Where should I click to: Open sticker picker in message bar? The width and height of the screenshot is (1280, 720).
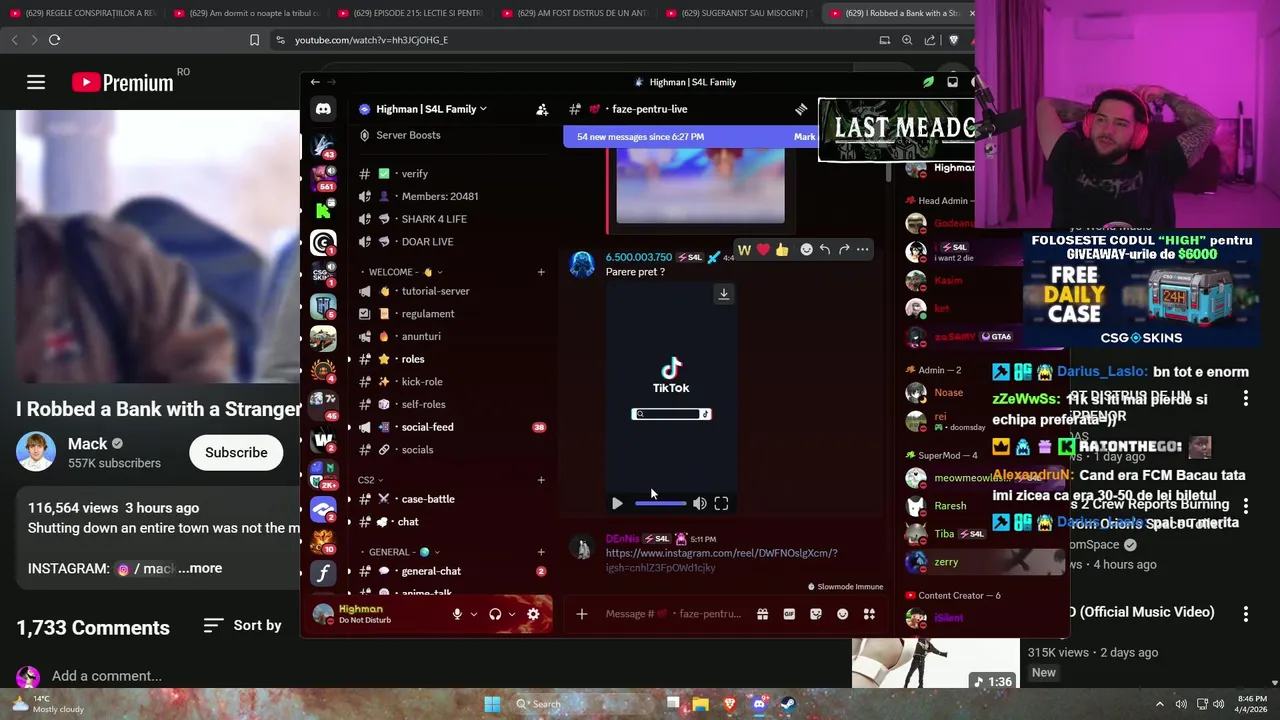pyautogui.click(x=816, y=614)
